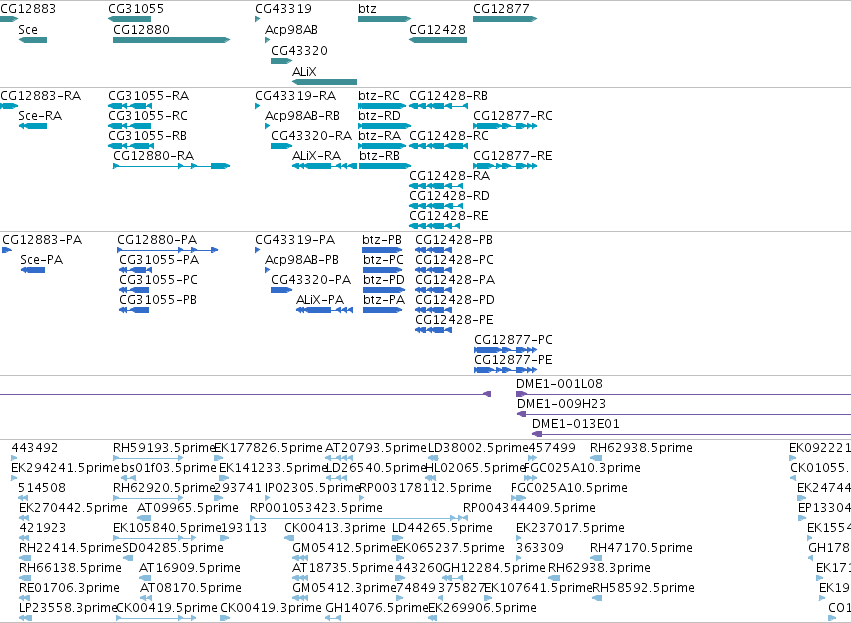Image resolution: width=851 pixels, height=623 pixels.
Task: Click EST HL02065.5prime label
Action: coord(475,468)
